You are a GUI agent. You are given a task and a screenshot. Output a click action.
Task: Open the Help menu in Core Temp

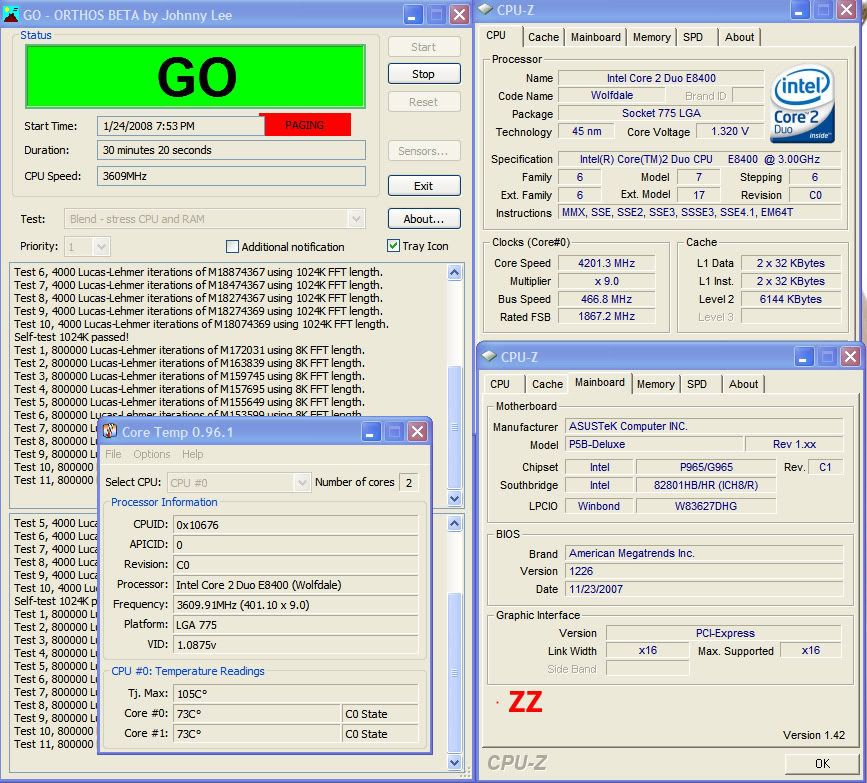tap(192, 454)
